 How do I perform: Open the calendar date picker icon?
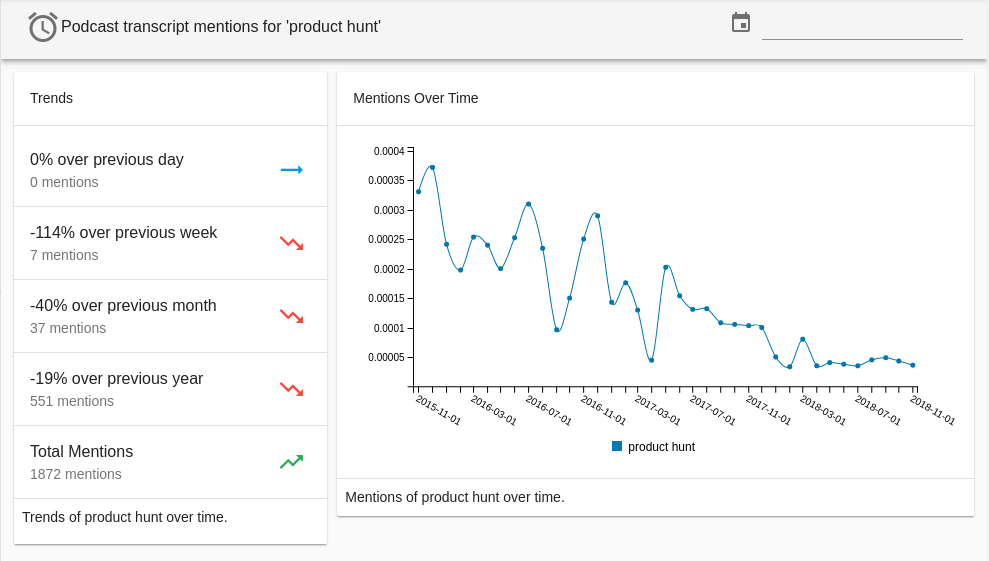pyautogui.click(x=740, y=22)
